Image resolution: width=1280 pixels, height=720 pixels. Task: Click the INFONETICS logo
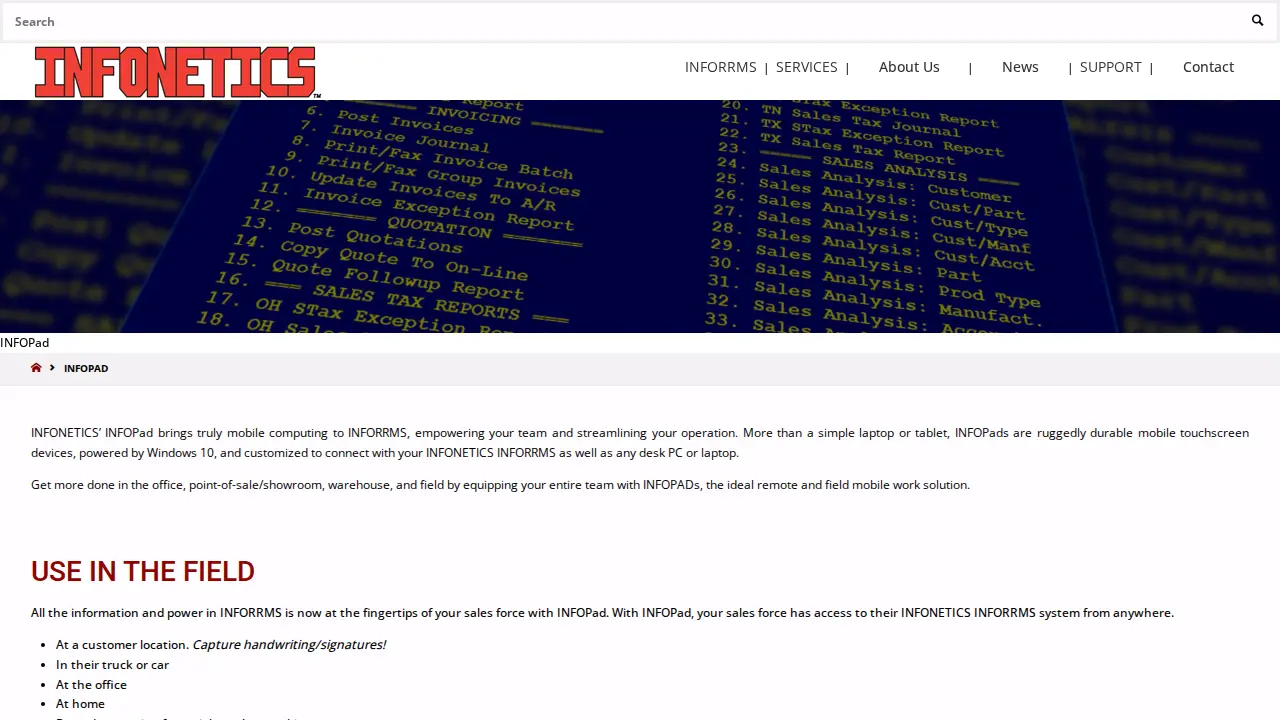[x=177, y=72]
